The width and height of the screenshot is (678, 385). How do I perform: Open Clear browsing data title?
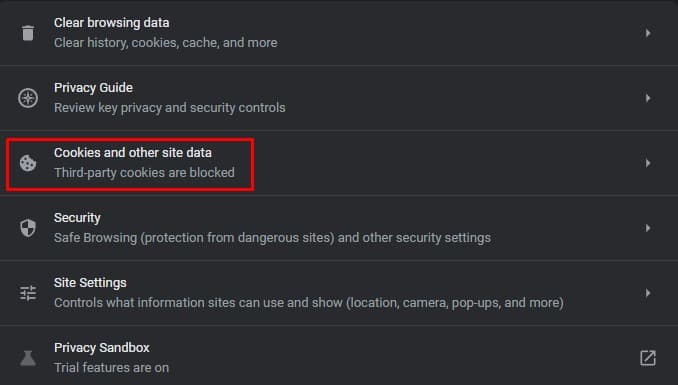(x=112, y=23)
